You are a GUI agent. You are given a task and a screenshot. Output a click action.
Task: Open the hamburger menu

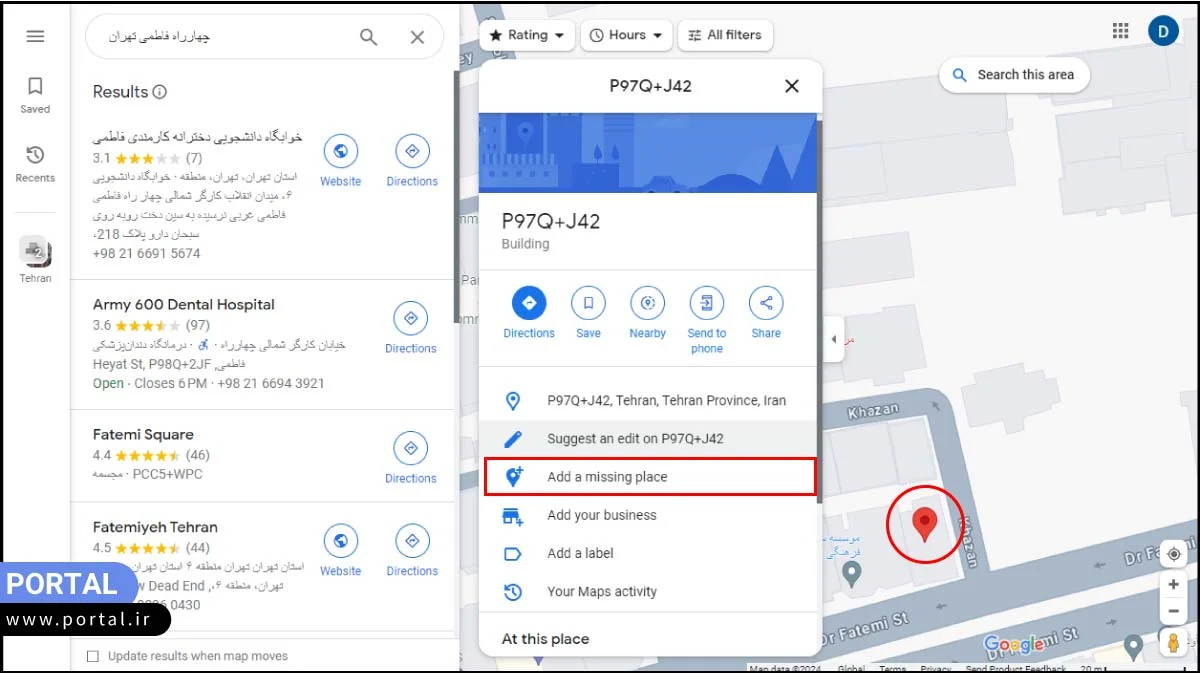35,36
